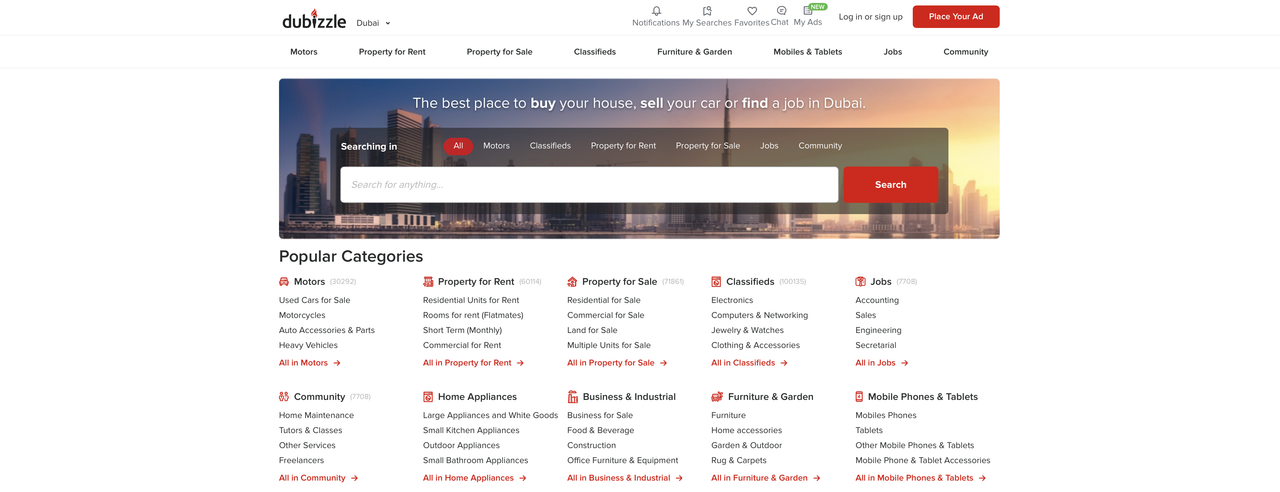
Task: Open Used Cars for Sale link
Action: [x=315, y=300]
